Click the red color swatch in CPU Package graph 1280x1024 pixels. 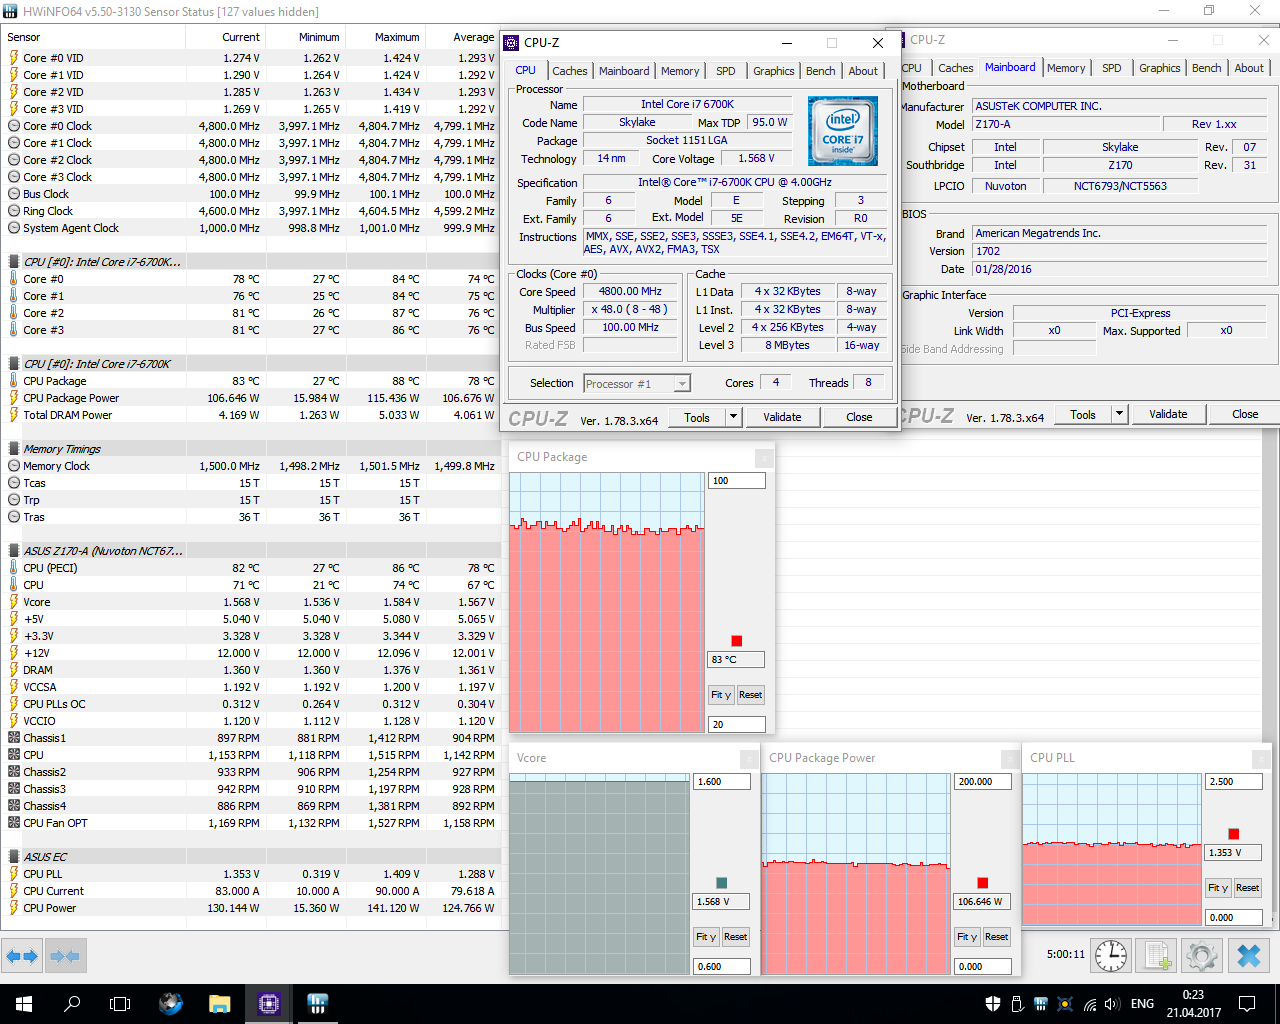click(737, 641)
